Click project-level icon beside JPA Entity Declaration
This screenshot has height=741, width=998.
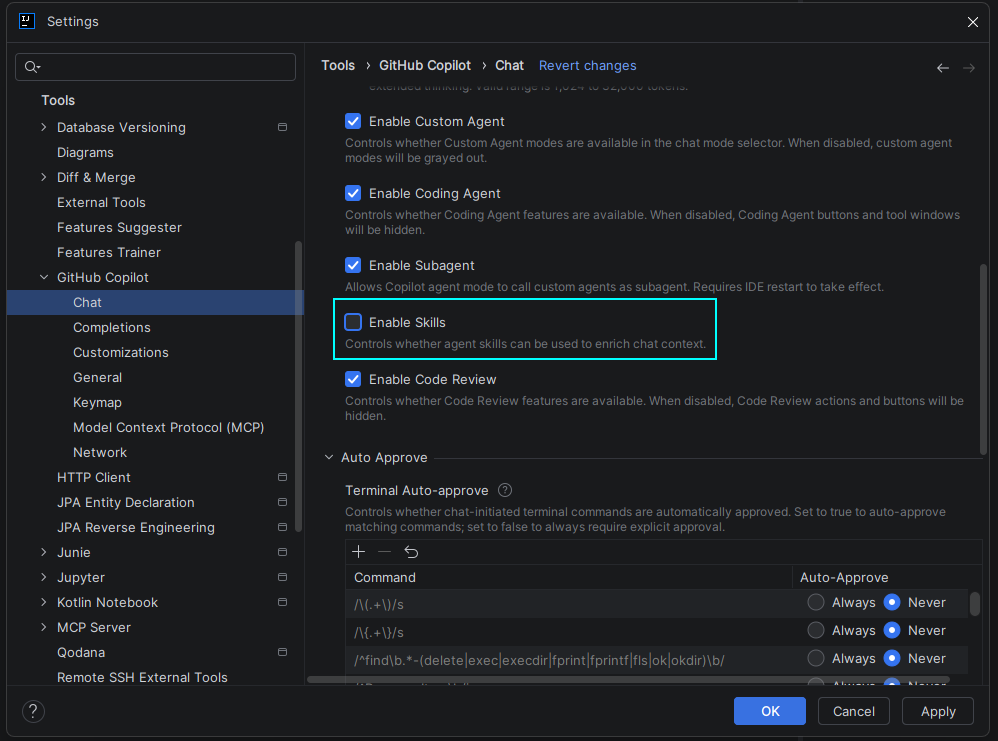pyautogui.click(x=283, y=502)
